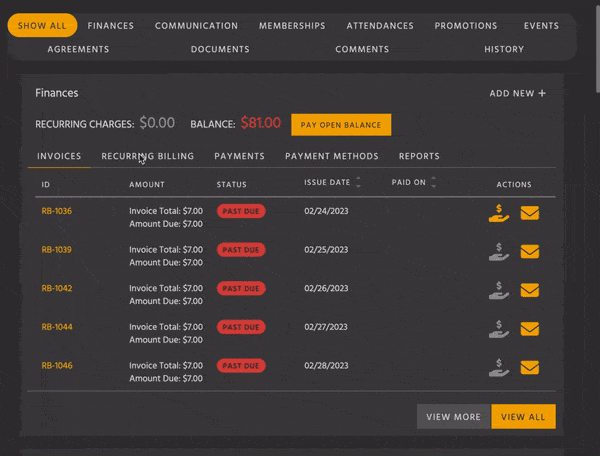Image resolution: width=600 pixels, height=456 pixels.
Task: Show the Comments tab
Action: (362, 49)
